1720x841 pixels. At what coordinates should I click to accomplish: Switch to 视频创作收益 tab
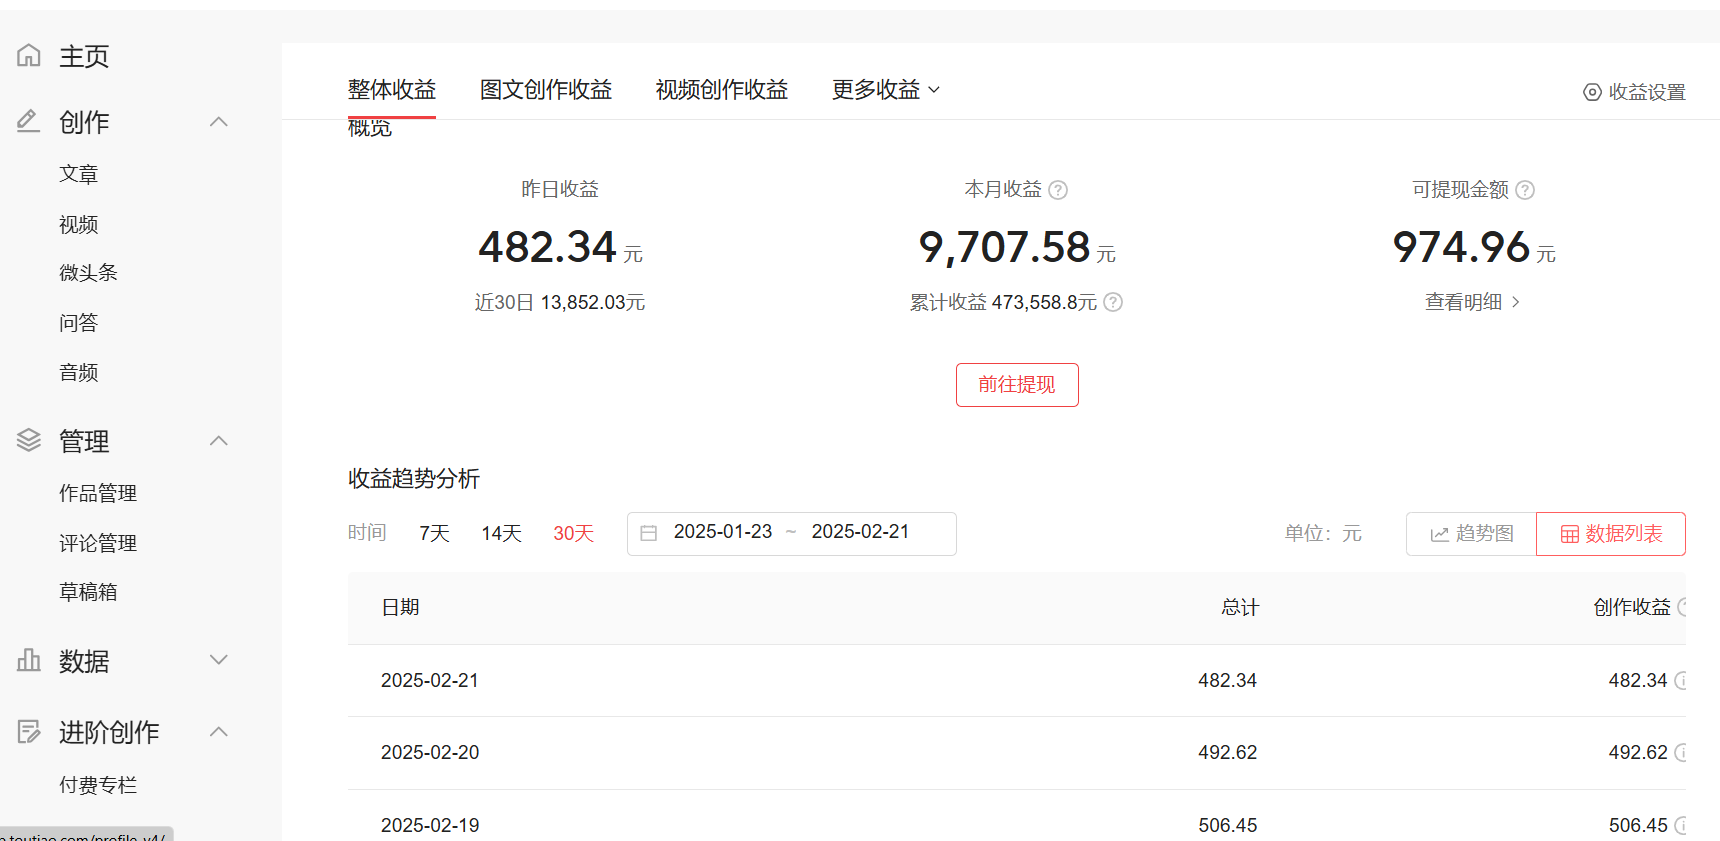click(x=722, y=90)
